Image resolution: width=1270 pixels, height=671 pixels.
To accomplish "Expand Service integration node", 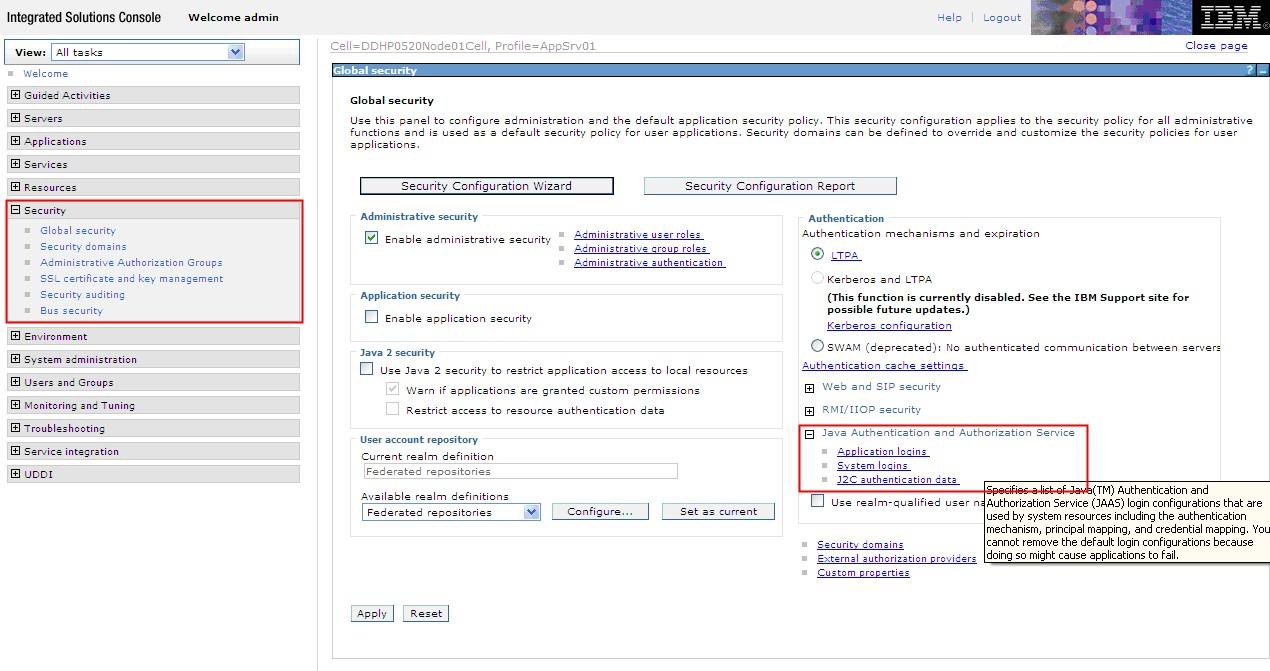I will (15, 451).
